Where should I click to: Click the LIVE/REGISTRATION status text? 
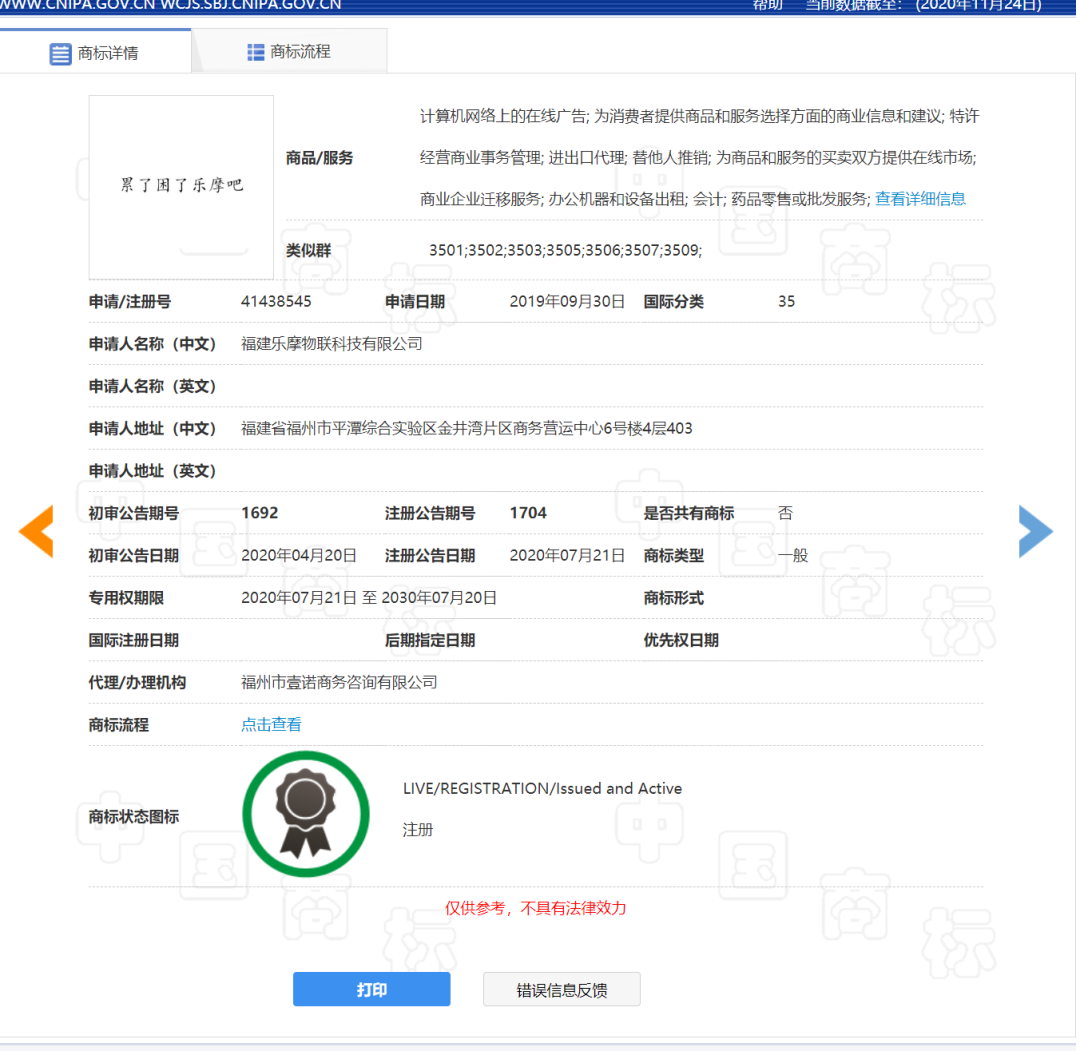coord(542,789)
